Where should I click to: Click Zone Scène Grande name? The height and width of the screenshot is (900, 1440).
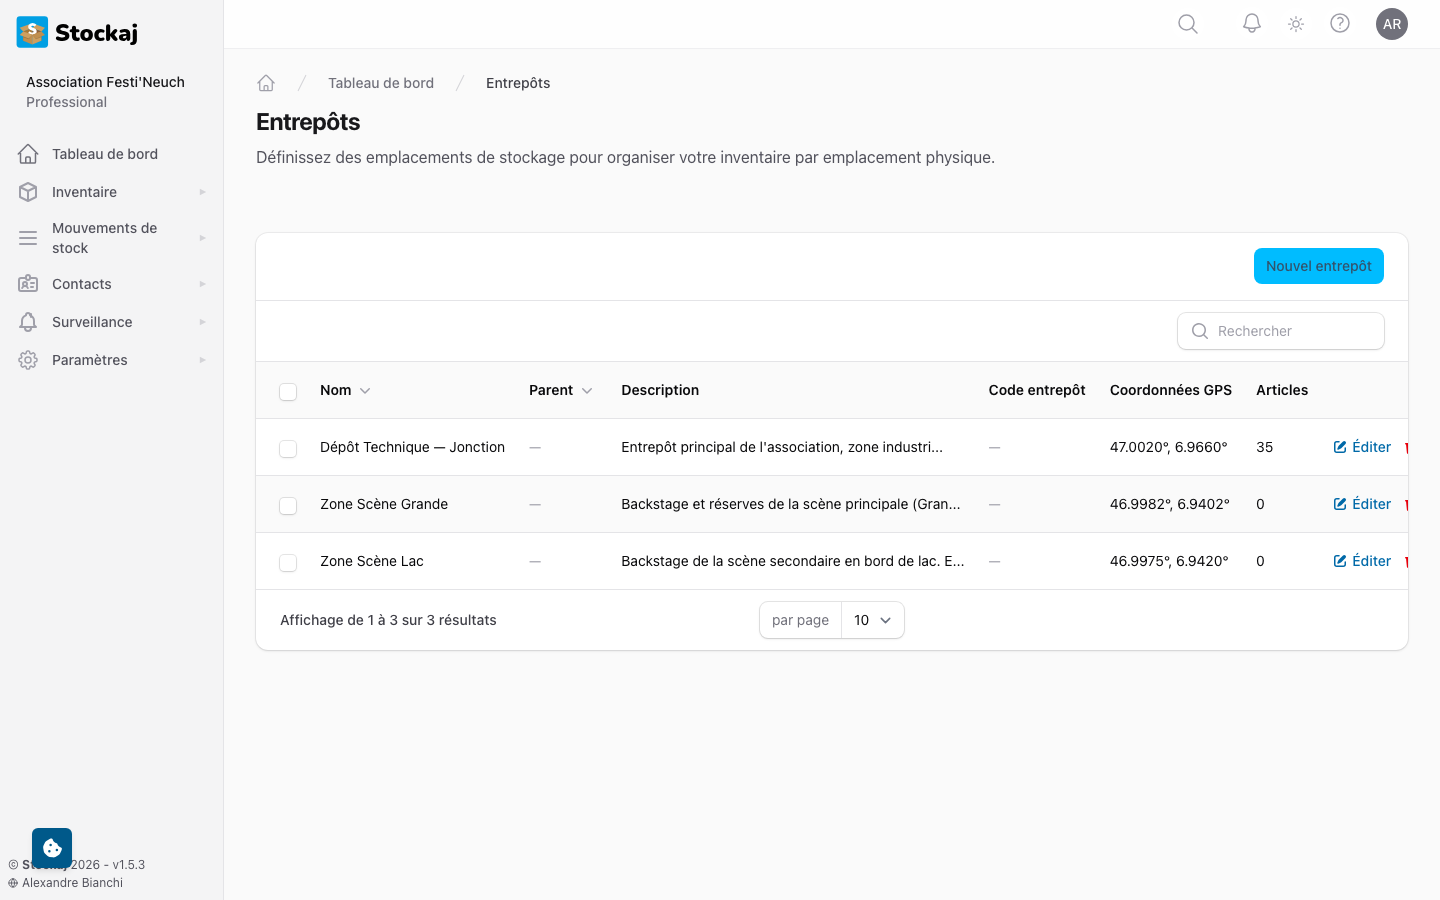point(384,504)
